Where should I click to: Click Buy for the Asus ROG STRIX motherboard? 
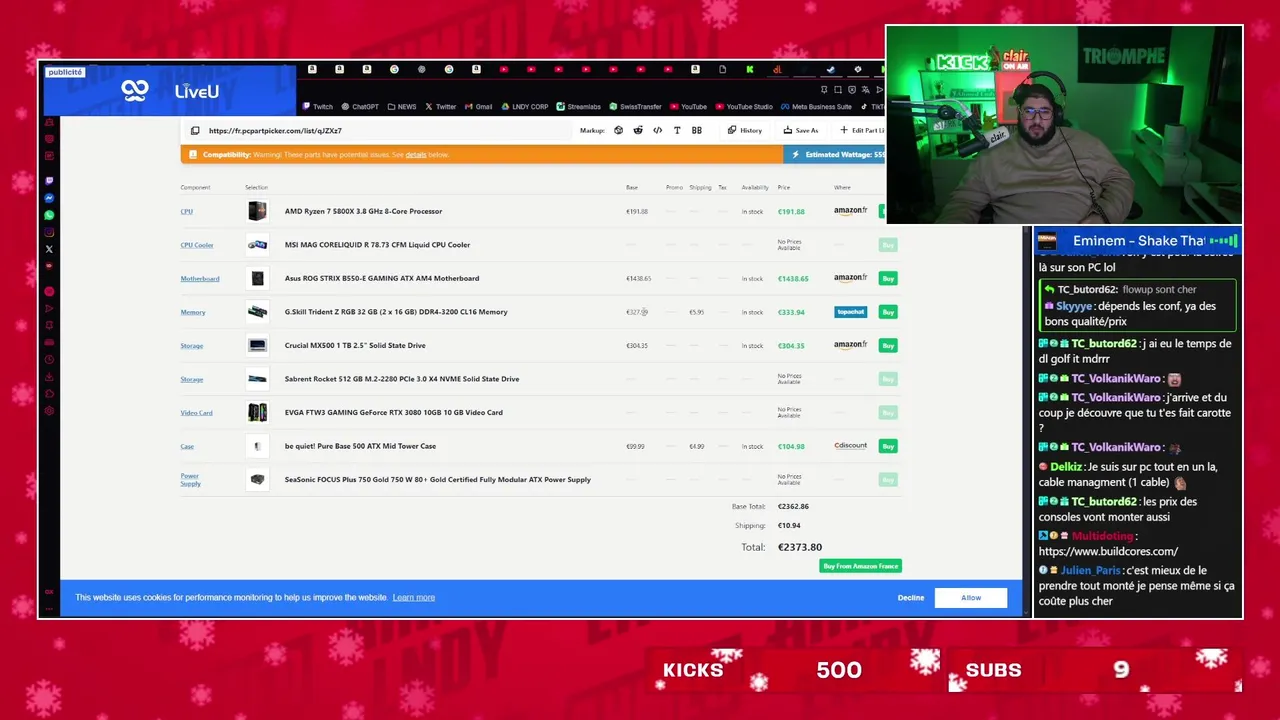[x=888, y=278]
